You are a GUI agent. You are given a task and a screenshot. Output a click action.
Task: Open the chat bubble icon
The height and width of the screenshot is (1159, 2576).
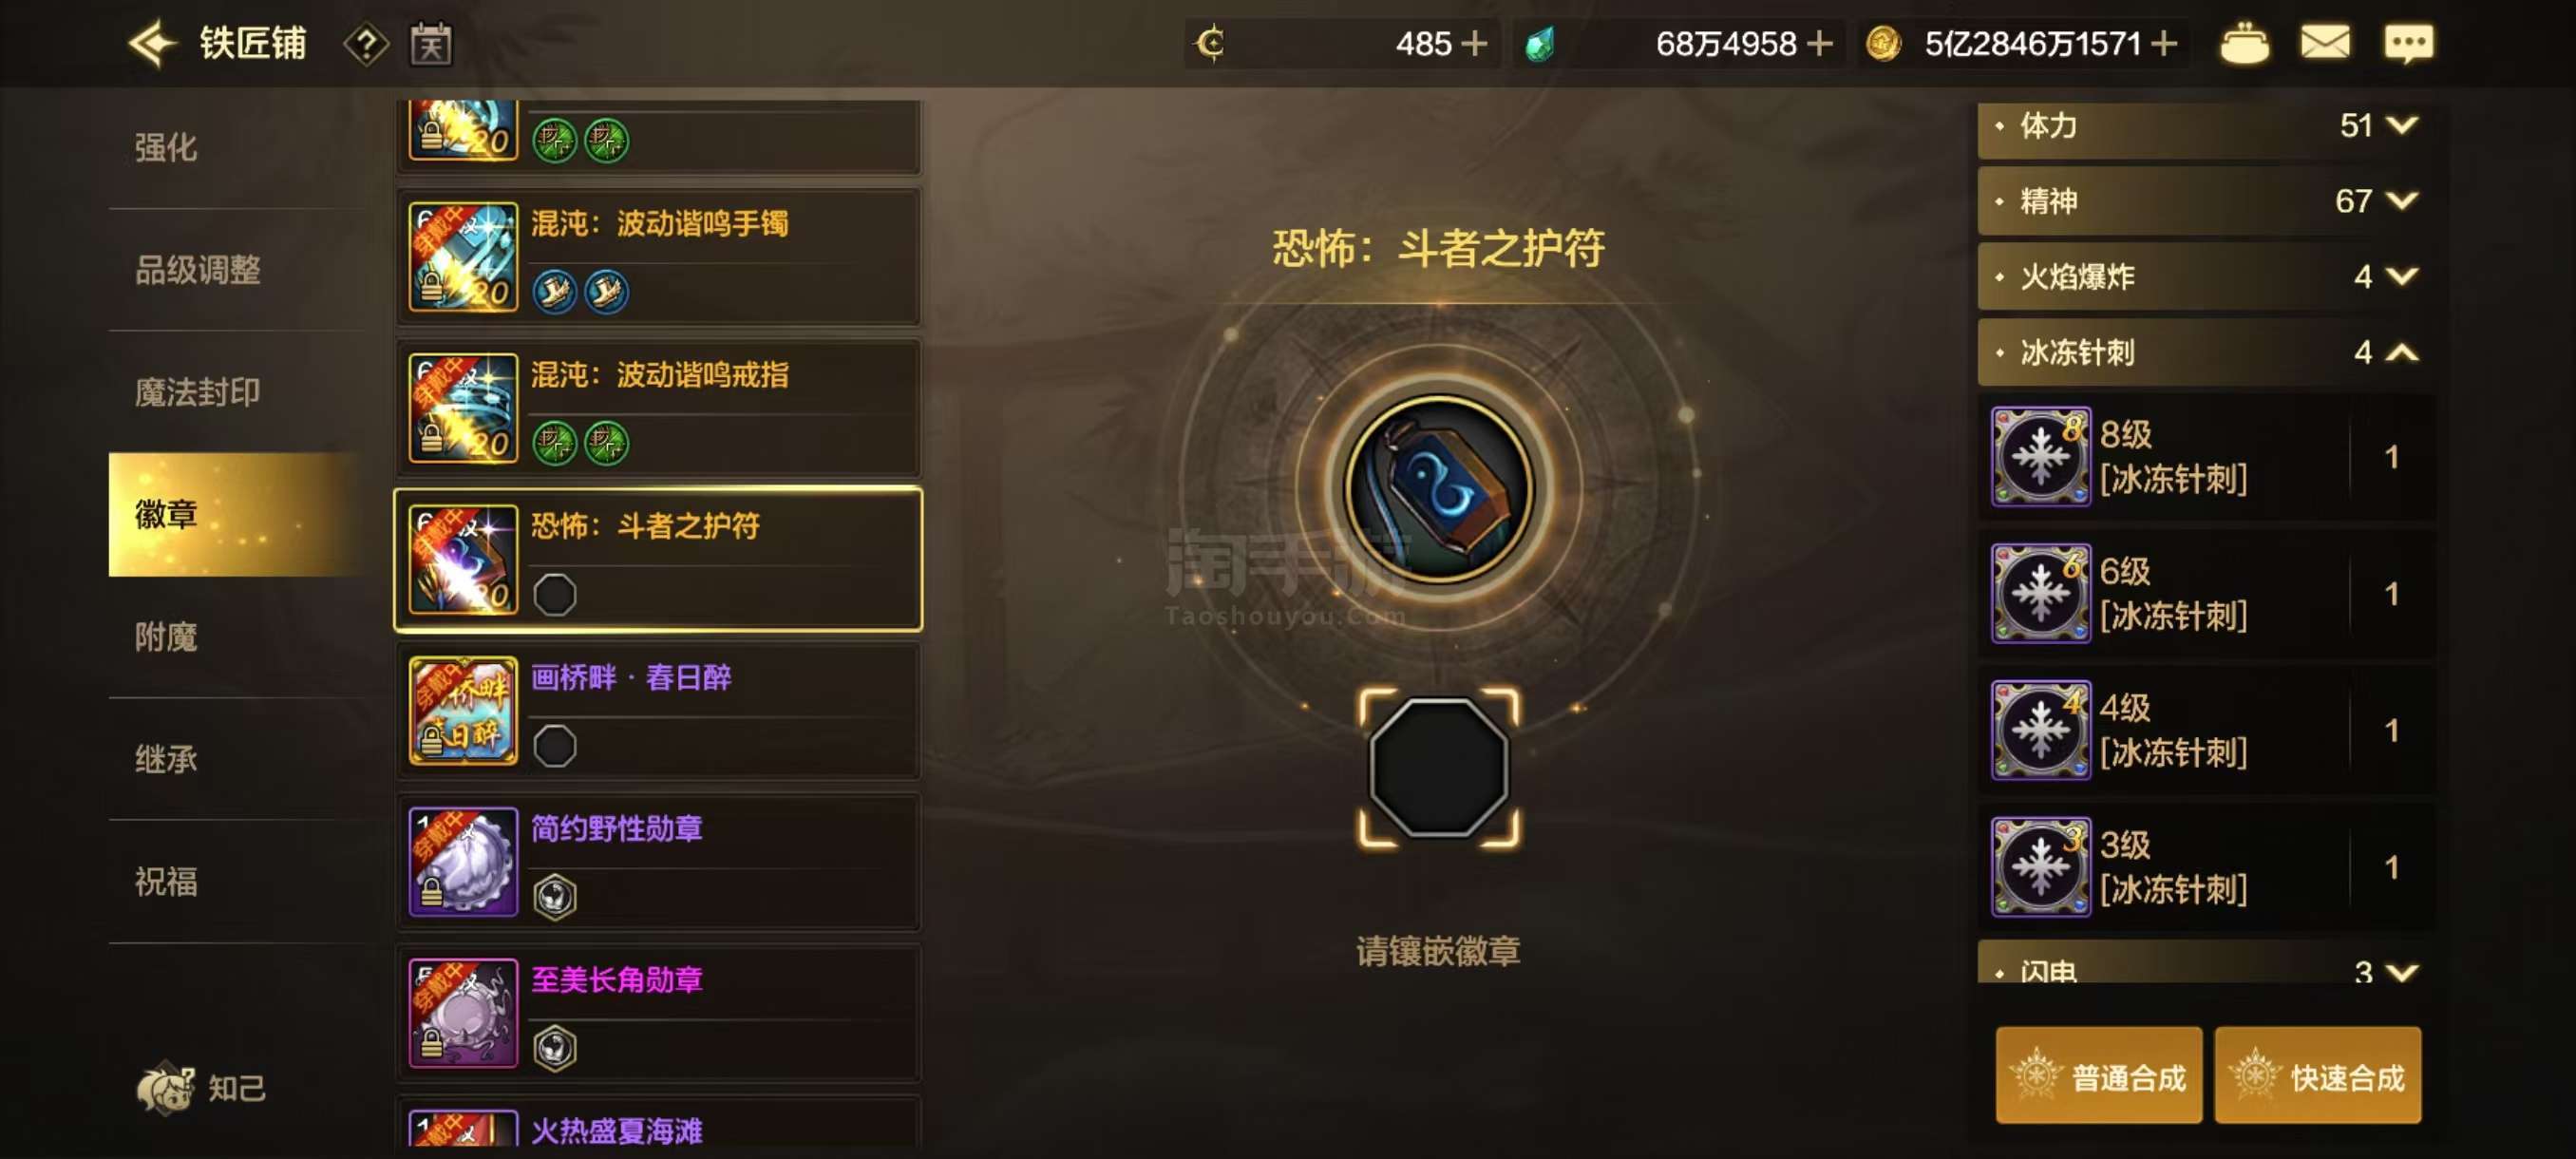coord(2408,43)
